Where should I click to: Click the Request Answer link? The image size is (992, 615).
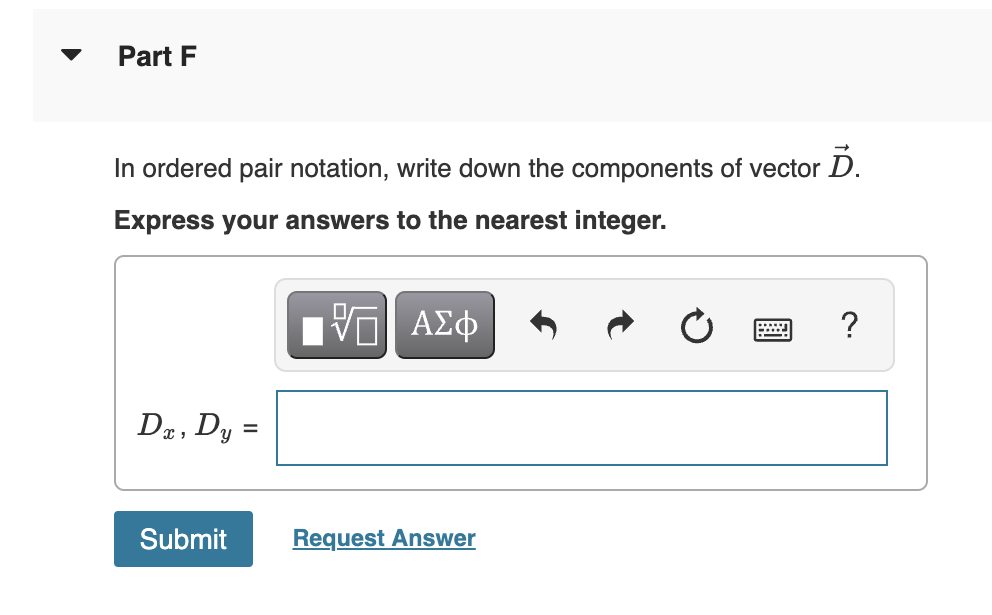383,538
